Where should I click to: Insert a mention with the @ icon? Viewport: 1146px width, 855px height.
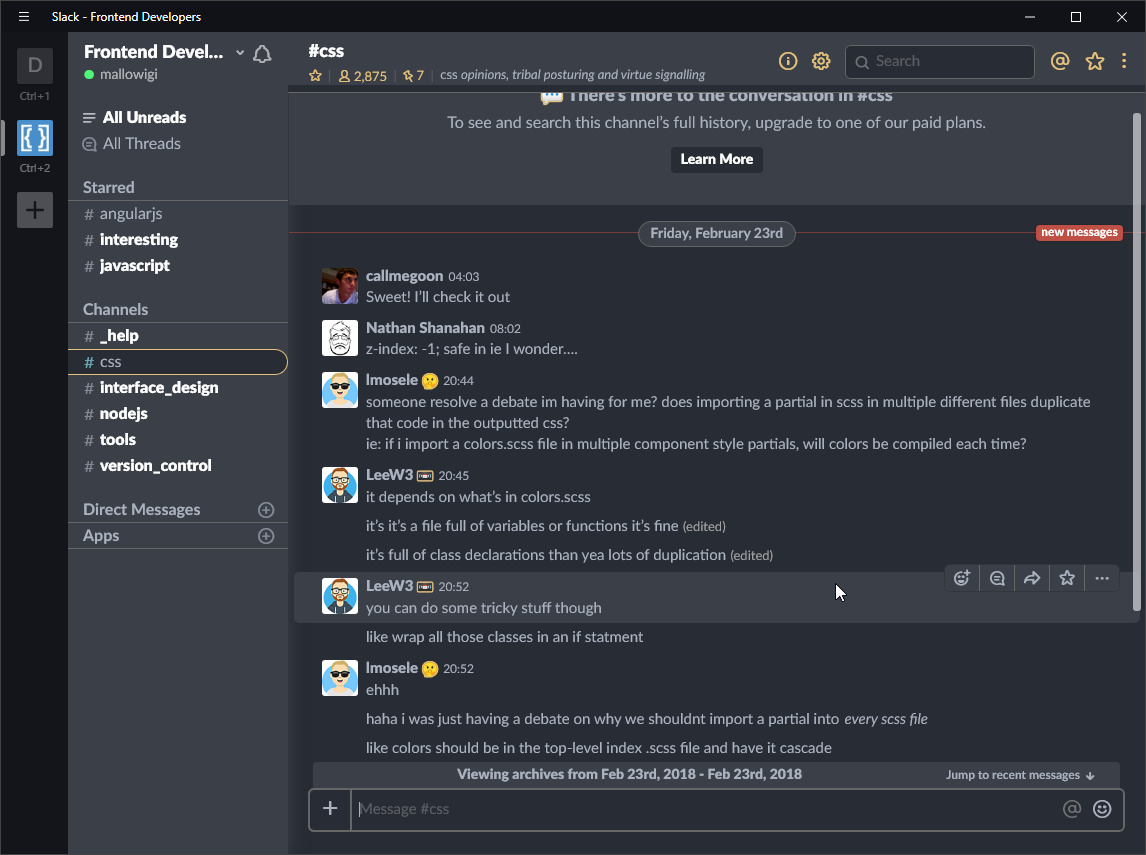coord(1071,809)
